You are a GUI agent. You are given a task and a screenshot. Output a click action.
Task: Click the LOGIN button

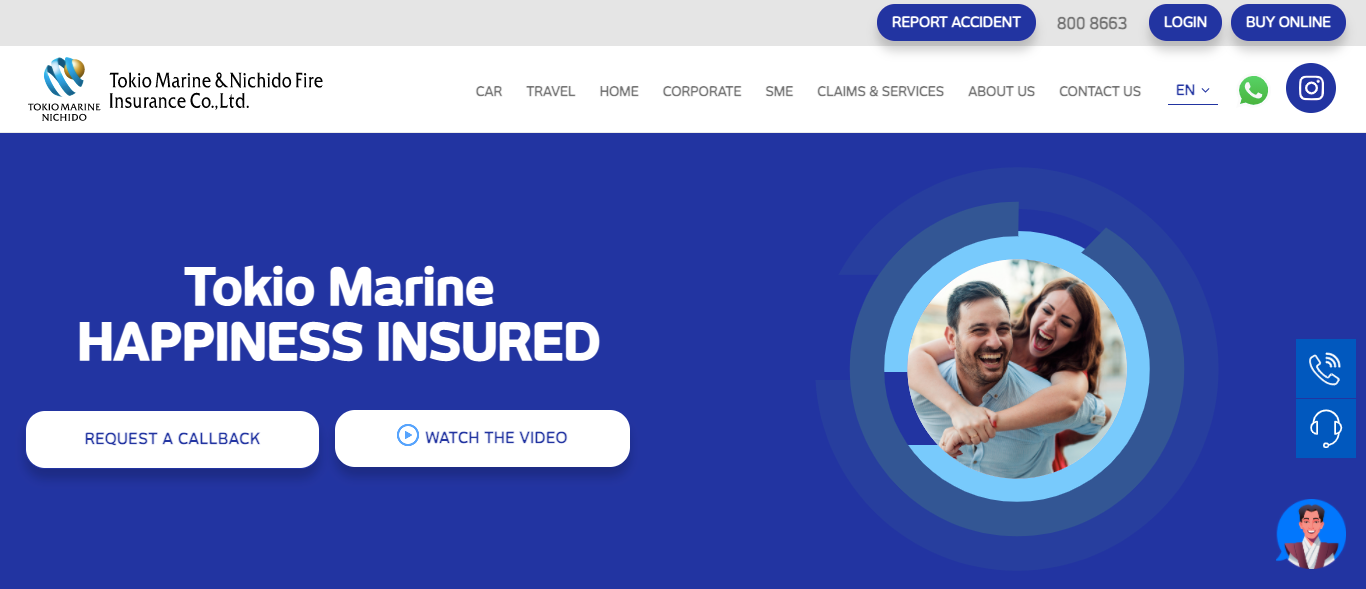click(x=1185, y=22)
